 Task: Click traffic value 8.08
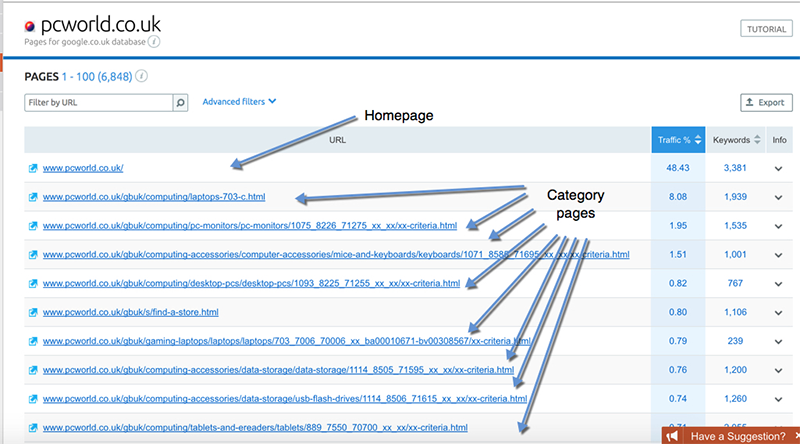678,197
